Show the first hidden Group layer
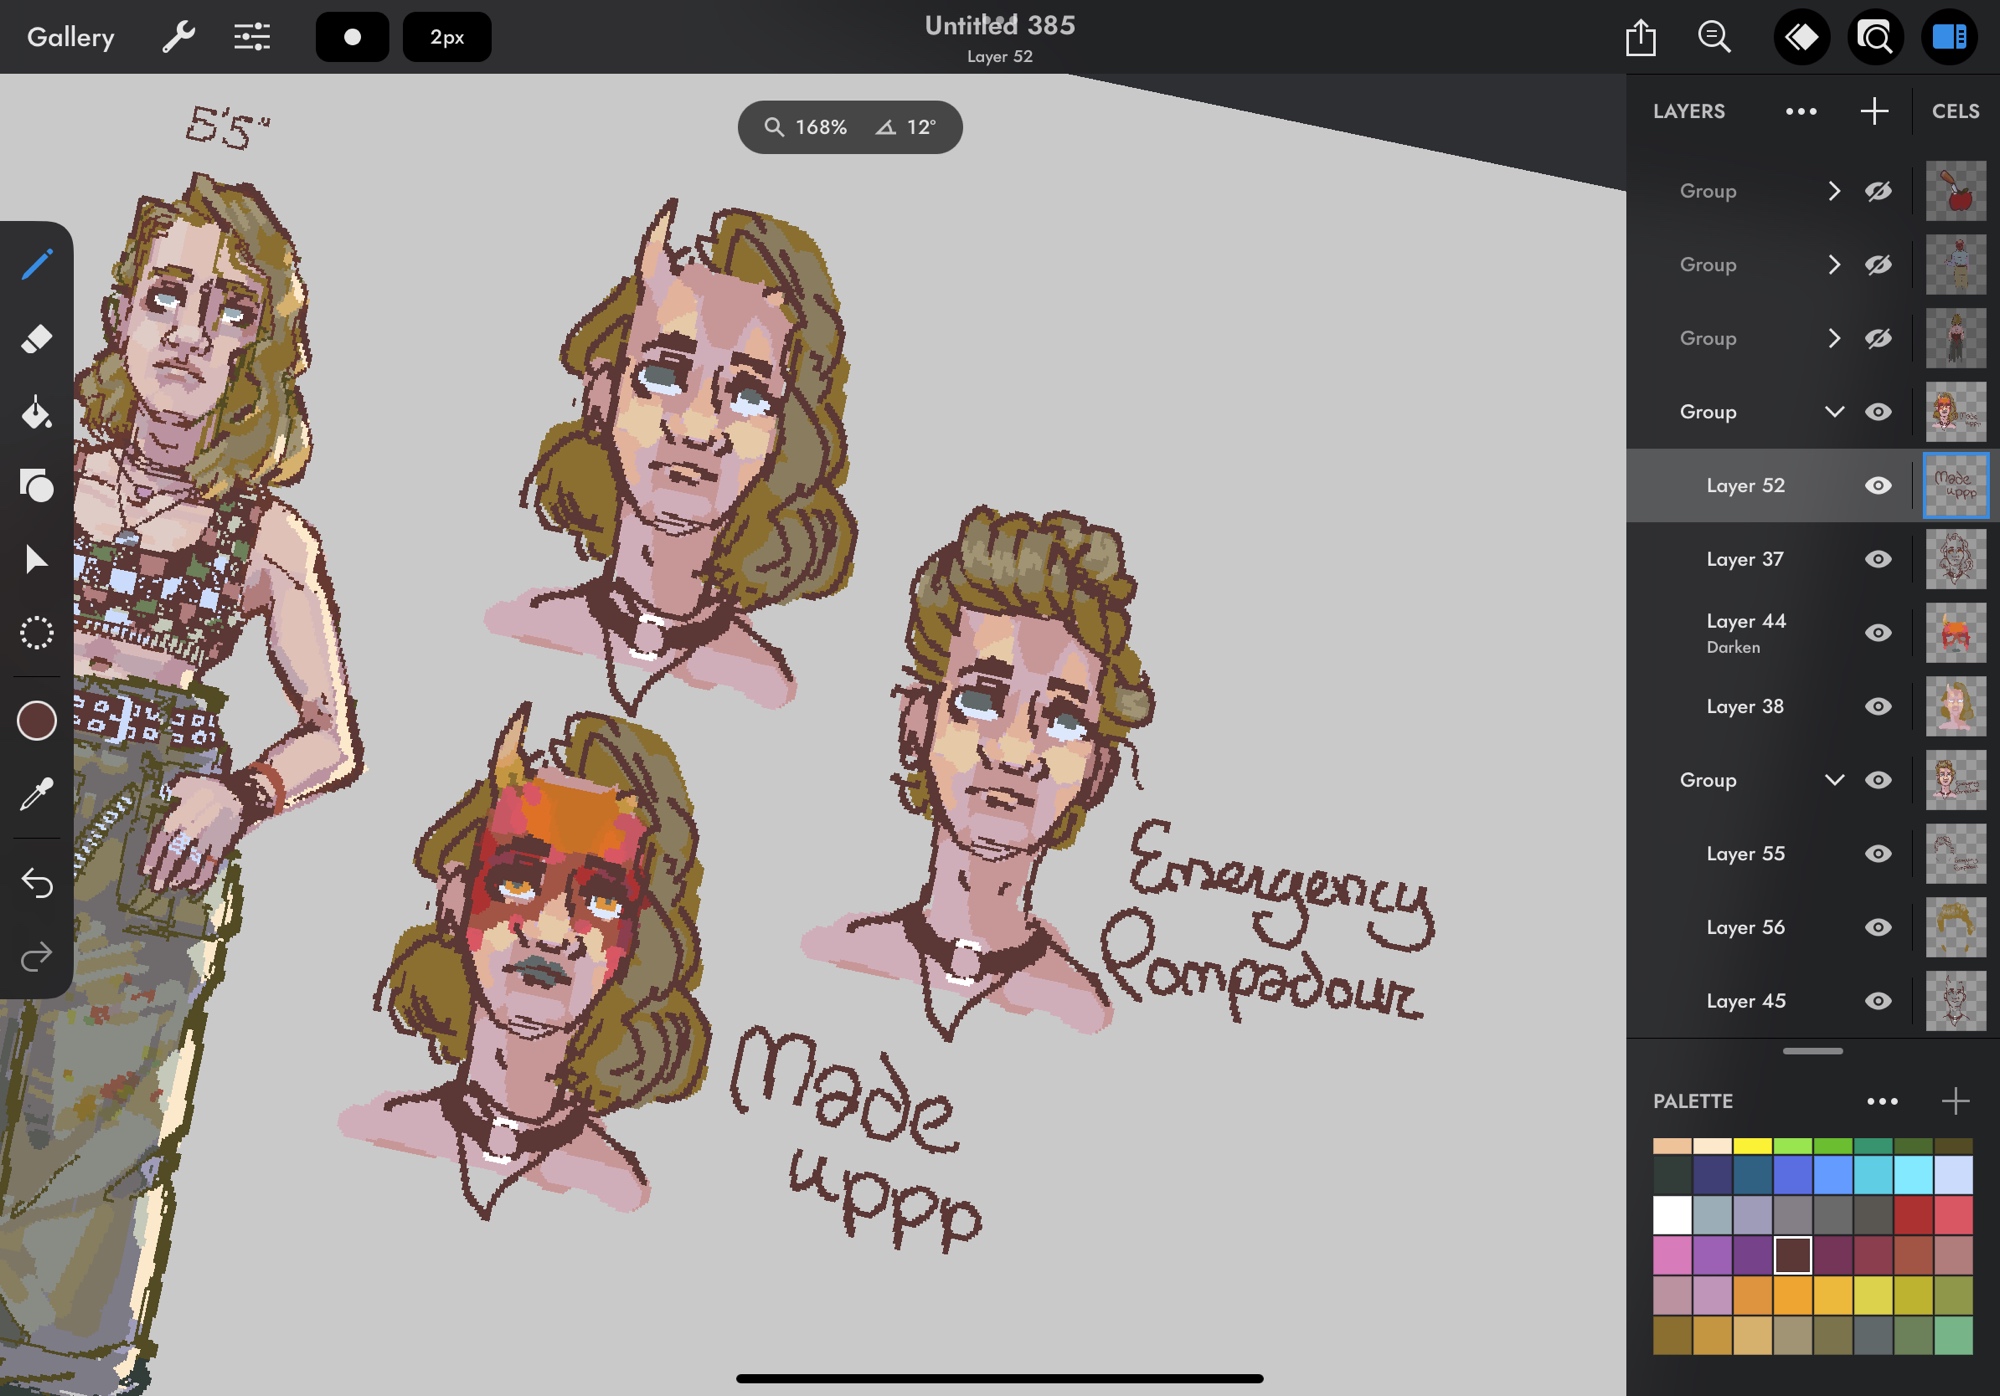2000x1396 pixels. tap(1878, 191)
